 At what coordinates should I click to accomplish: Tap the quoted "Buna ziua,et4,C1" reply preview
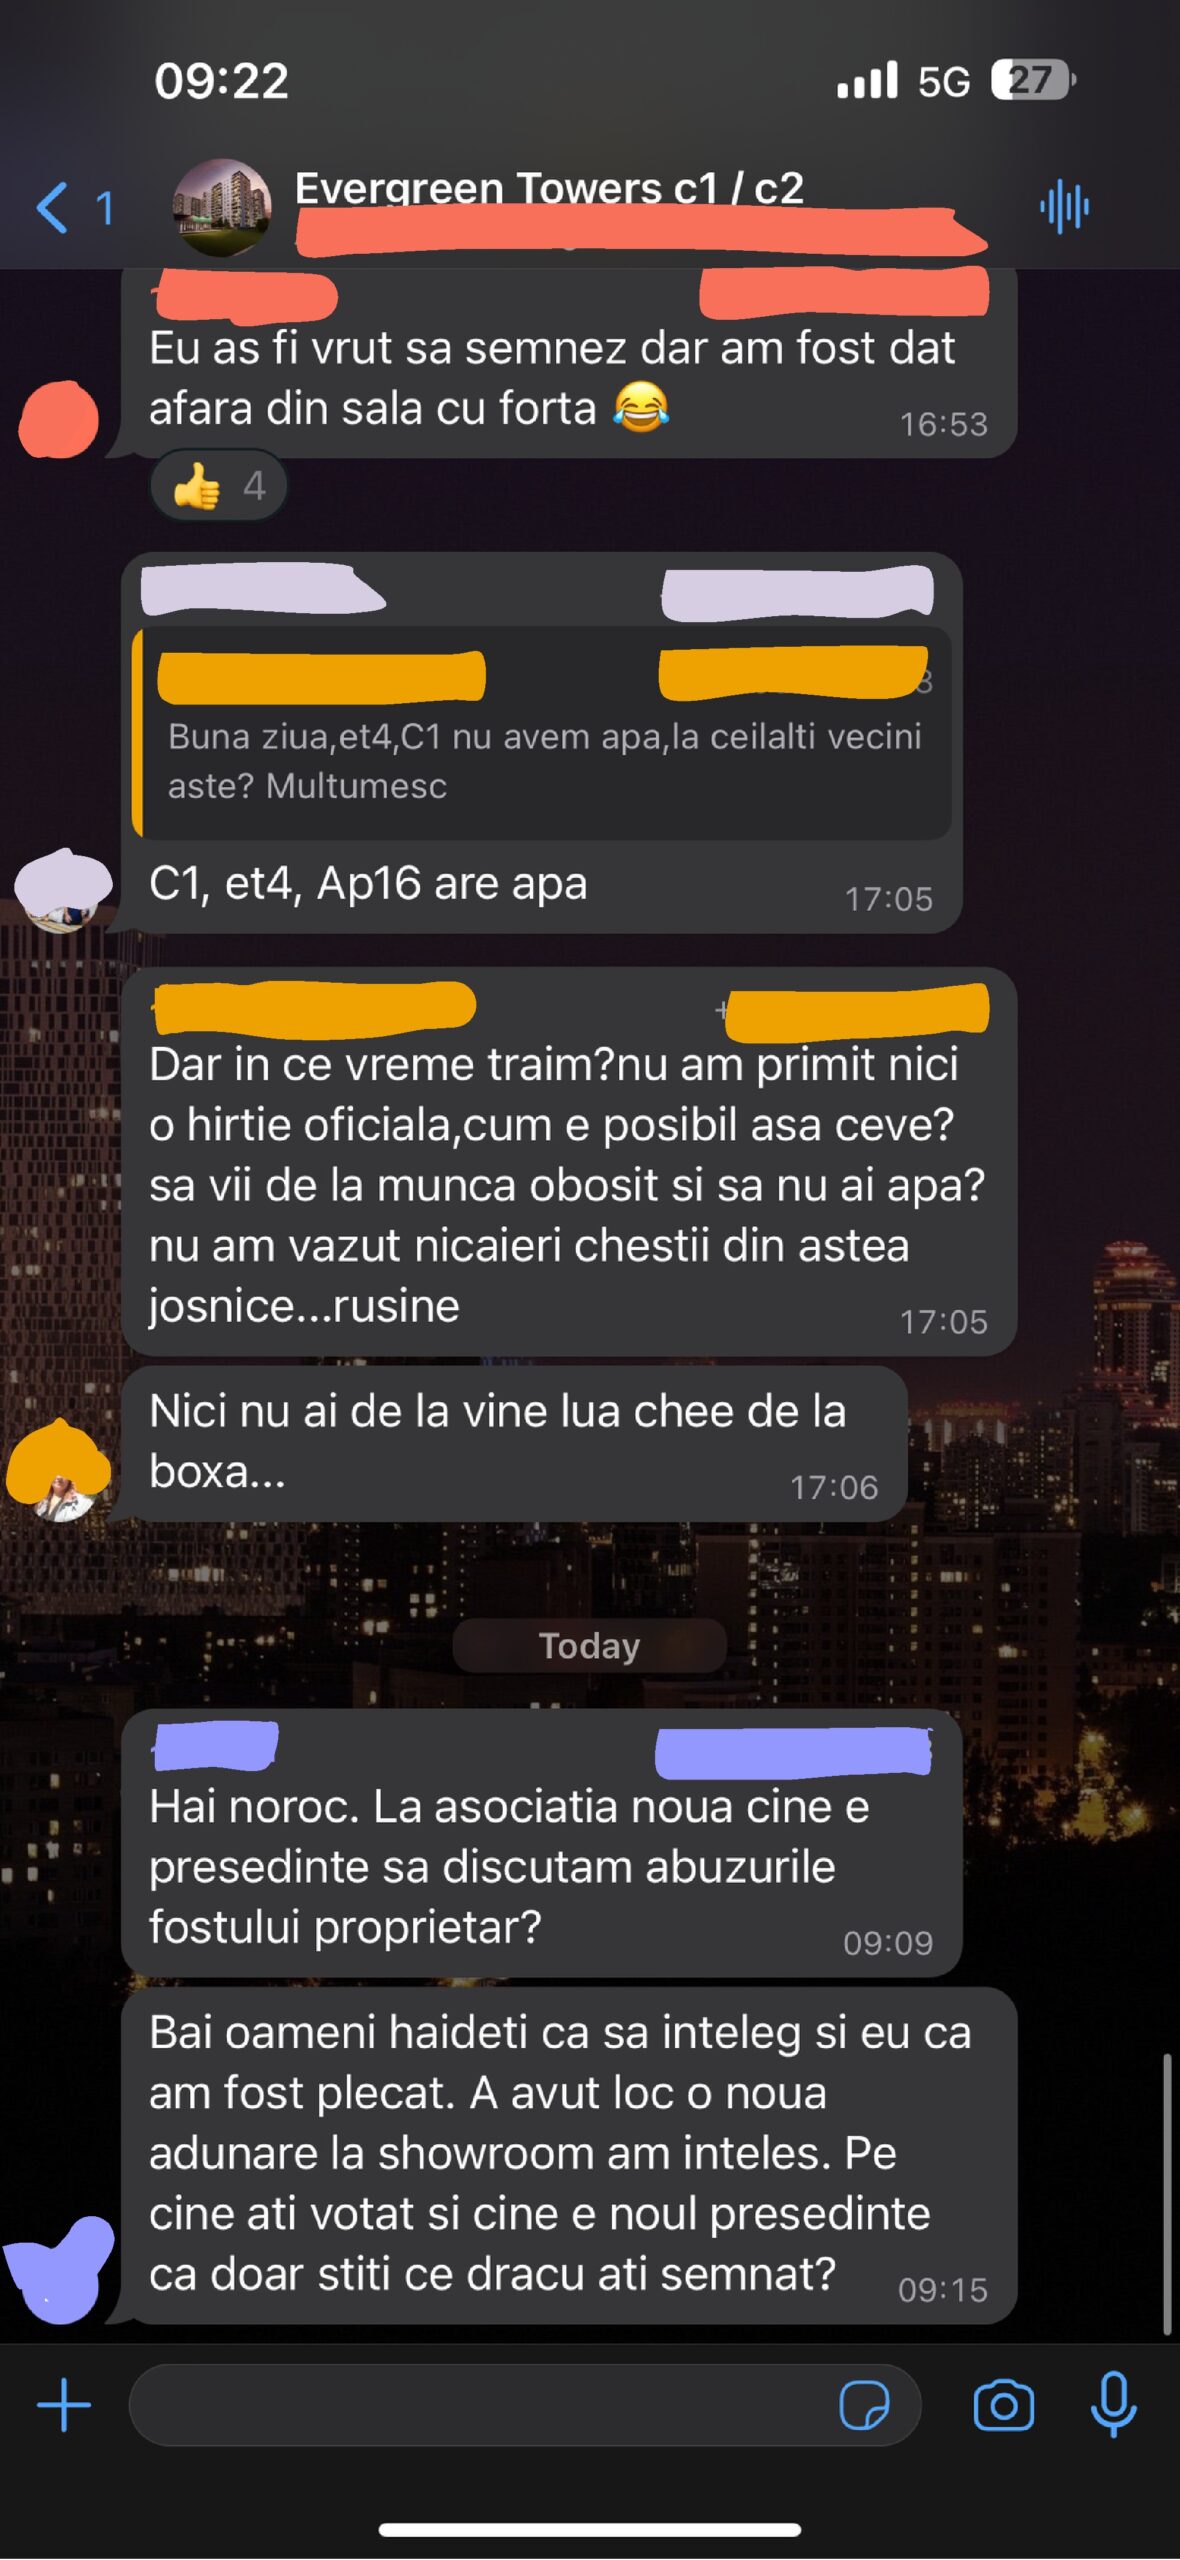541,734
